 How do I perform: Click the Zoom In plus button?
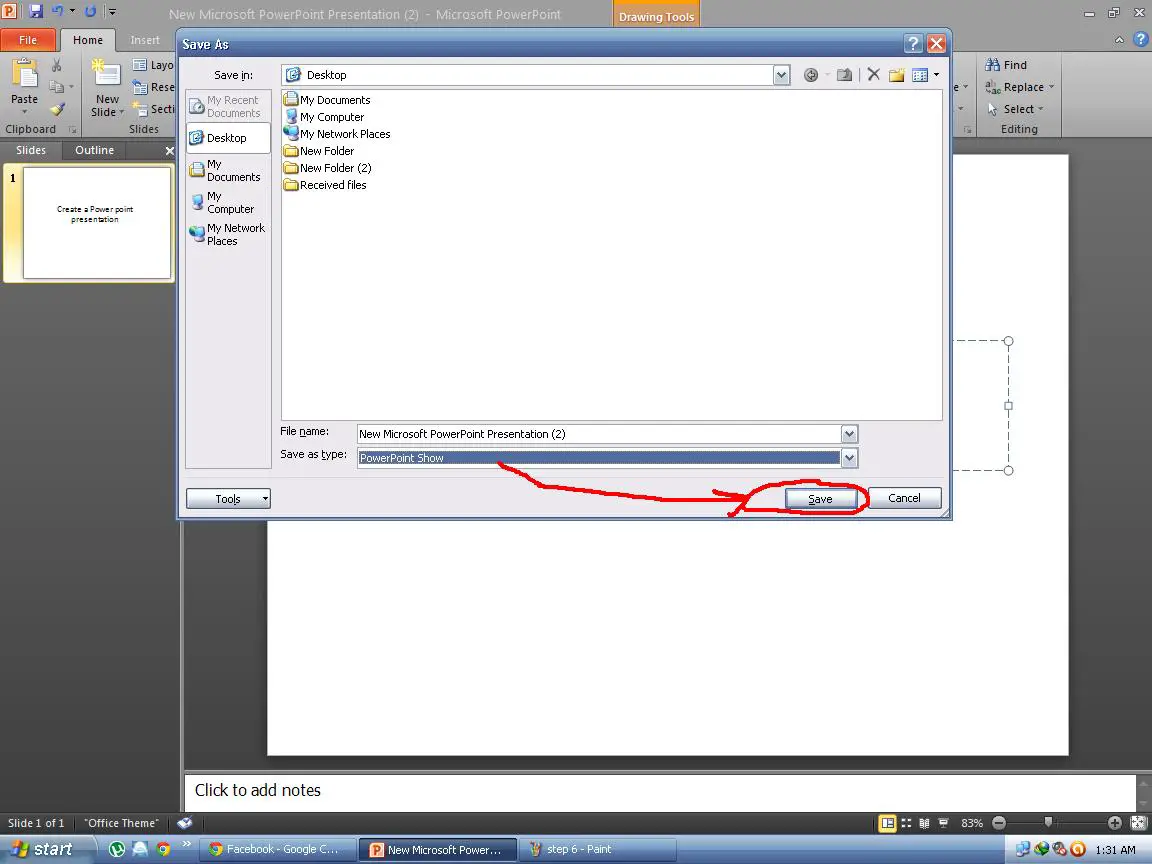click(1115, 823)
